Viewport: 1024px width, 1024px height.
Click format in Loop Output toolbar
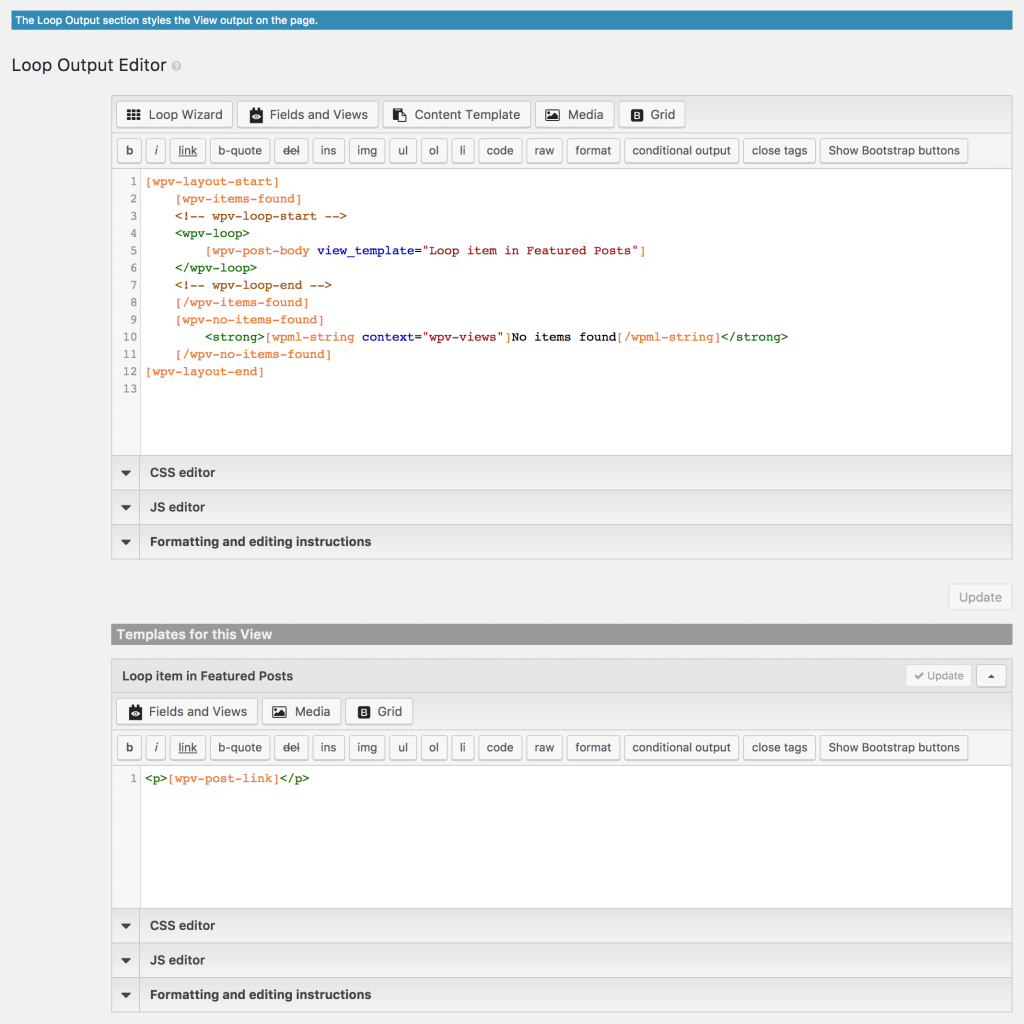click(x=593, y=151)
